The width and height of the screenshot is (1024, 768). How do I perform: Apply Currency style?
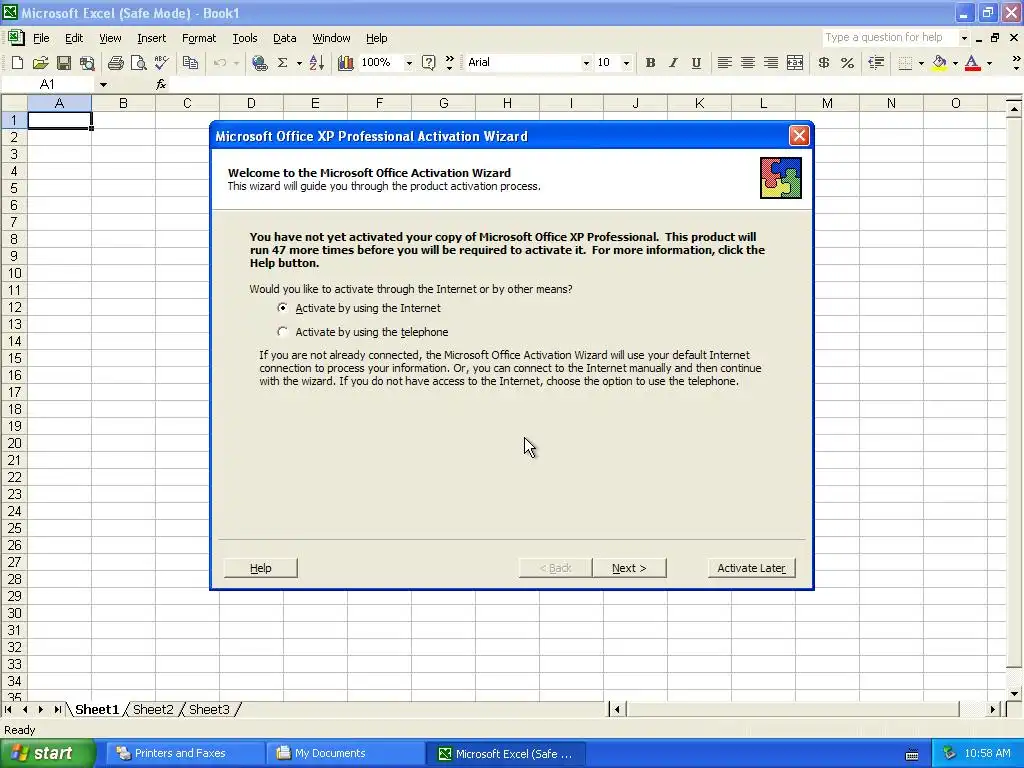[824, 63]
